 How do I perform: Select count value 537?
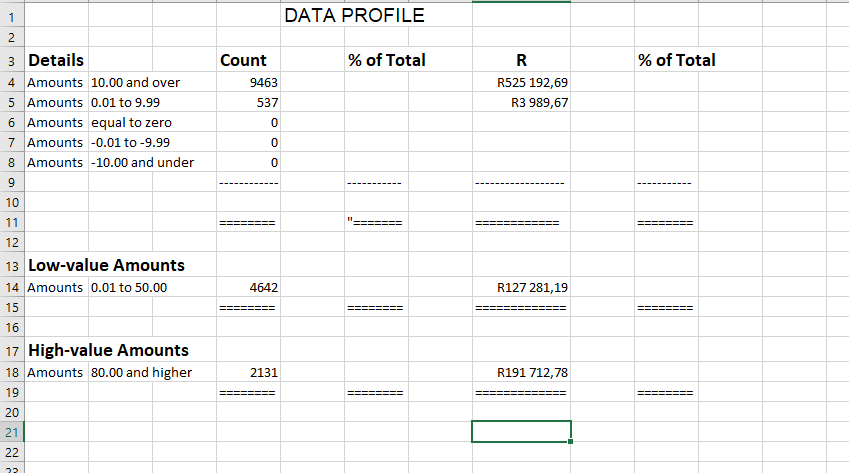pyautogui.click(x=248, y=102)
